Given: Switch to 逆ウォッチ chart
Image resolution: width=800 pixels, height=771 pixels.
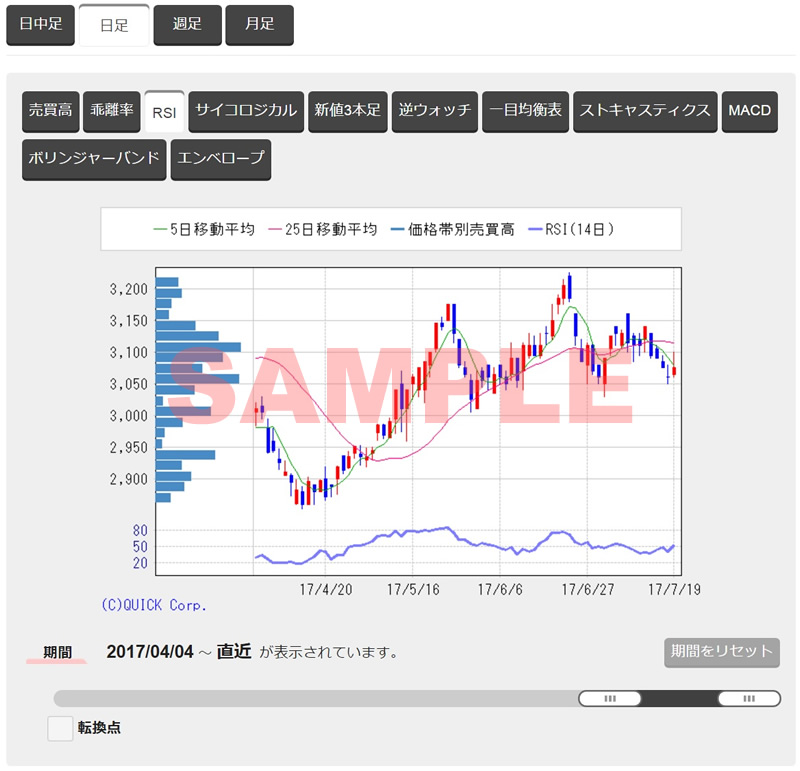Looking at the screenshot, I should [x=435, y=112].
